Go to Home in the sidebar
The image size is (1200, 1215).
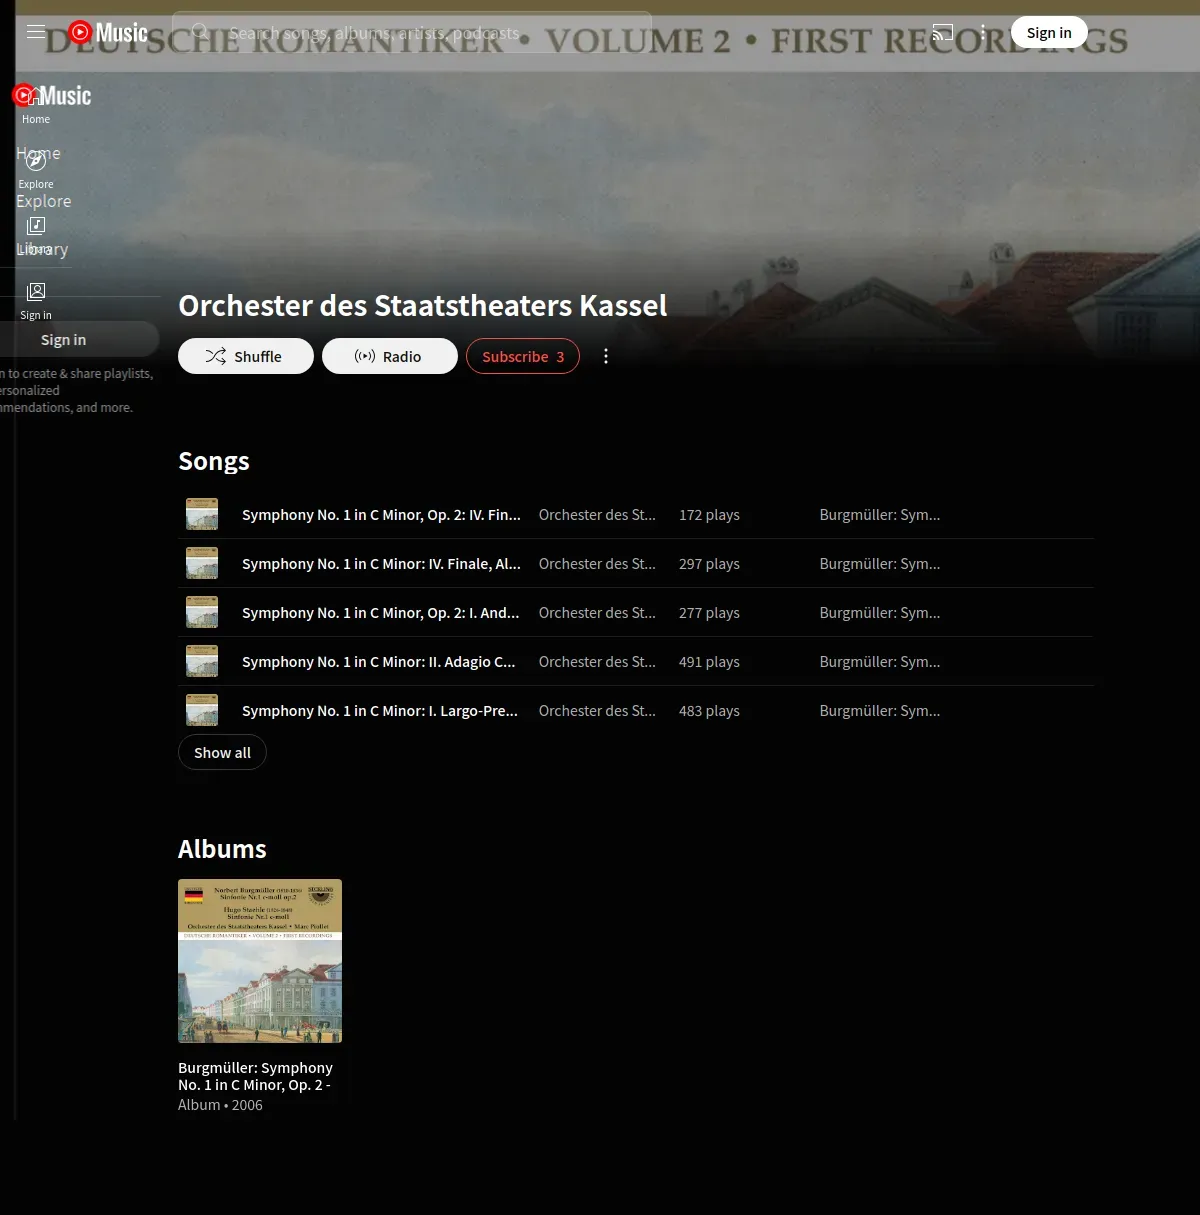pos(36,105)
